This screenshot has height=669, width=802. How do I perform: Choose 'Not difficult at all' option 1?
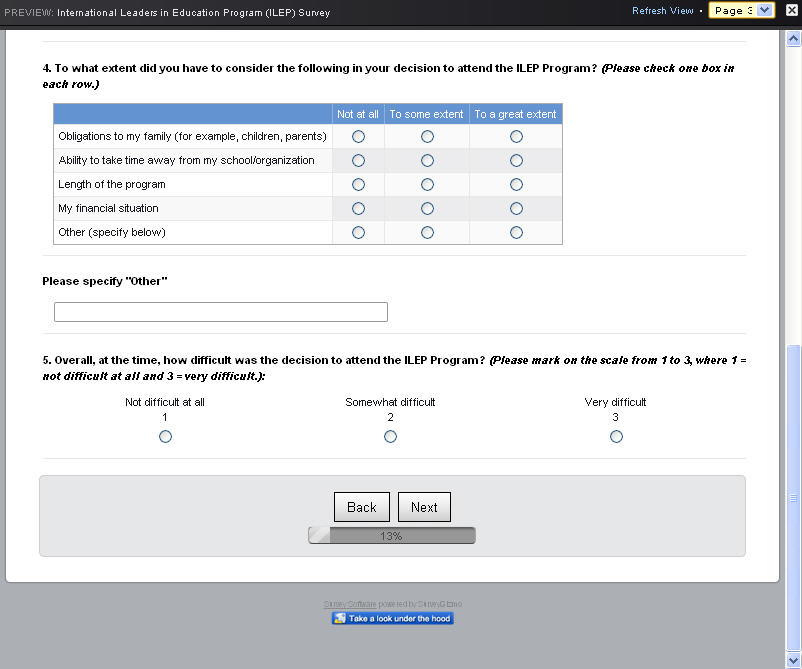[165, 437]
